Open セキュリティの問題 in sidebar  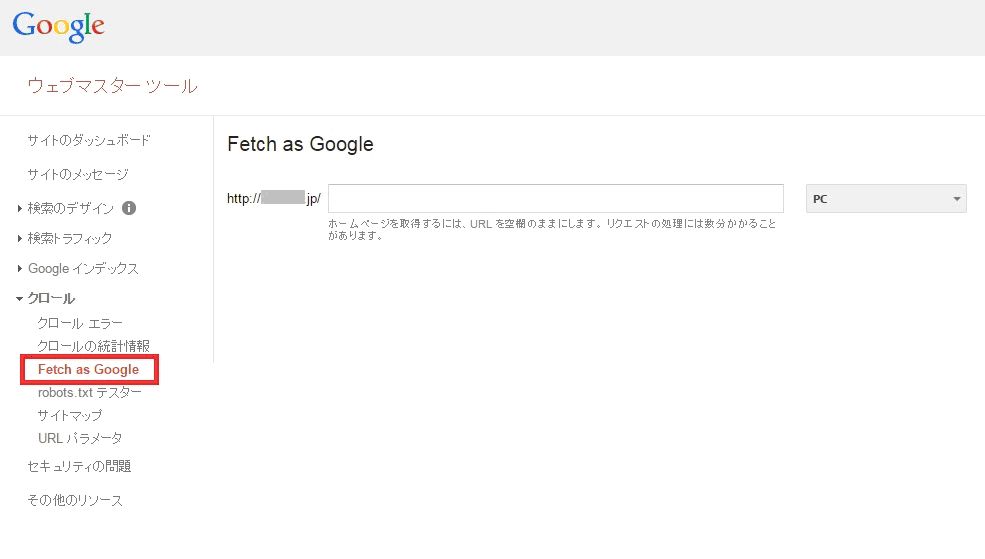pos(79,466)
